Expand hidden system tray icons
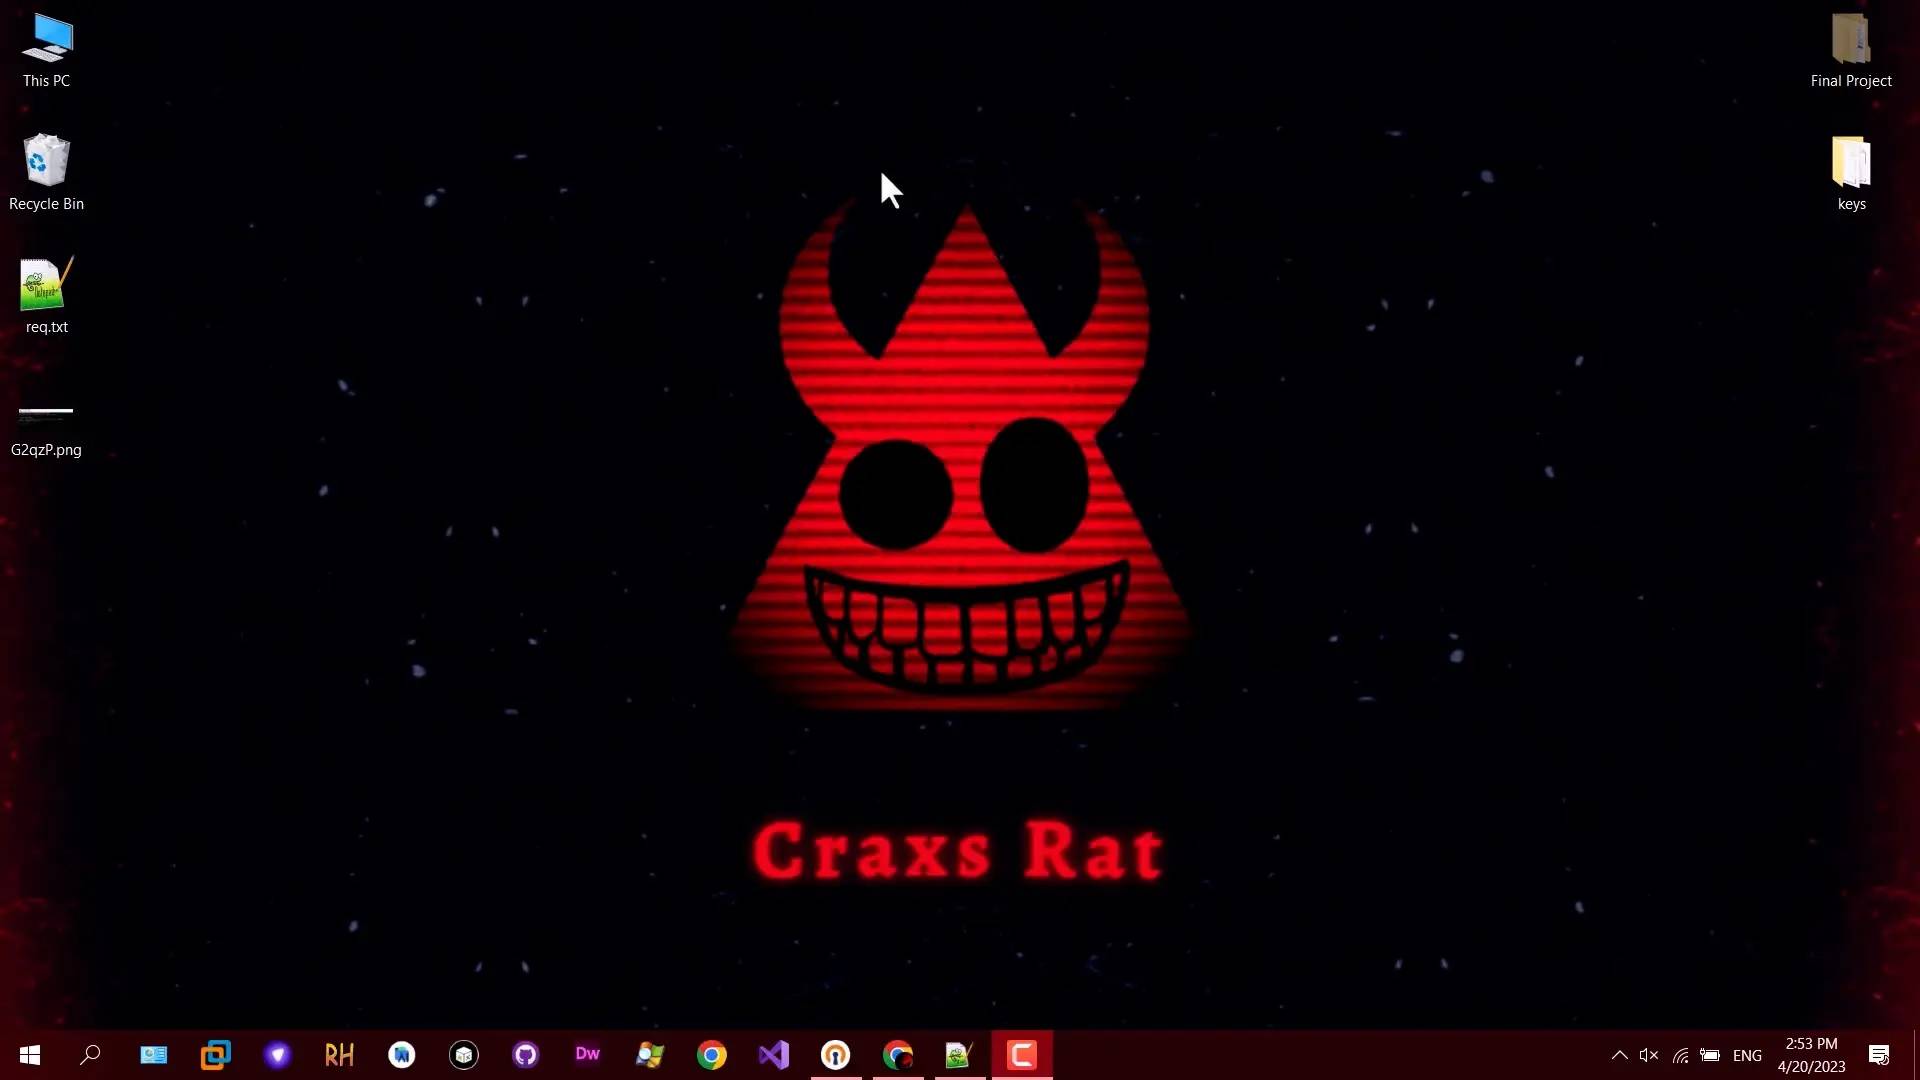Screen dimensions: 1920x1080 pyautogui.click(x=1619, y=1055)
